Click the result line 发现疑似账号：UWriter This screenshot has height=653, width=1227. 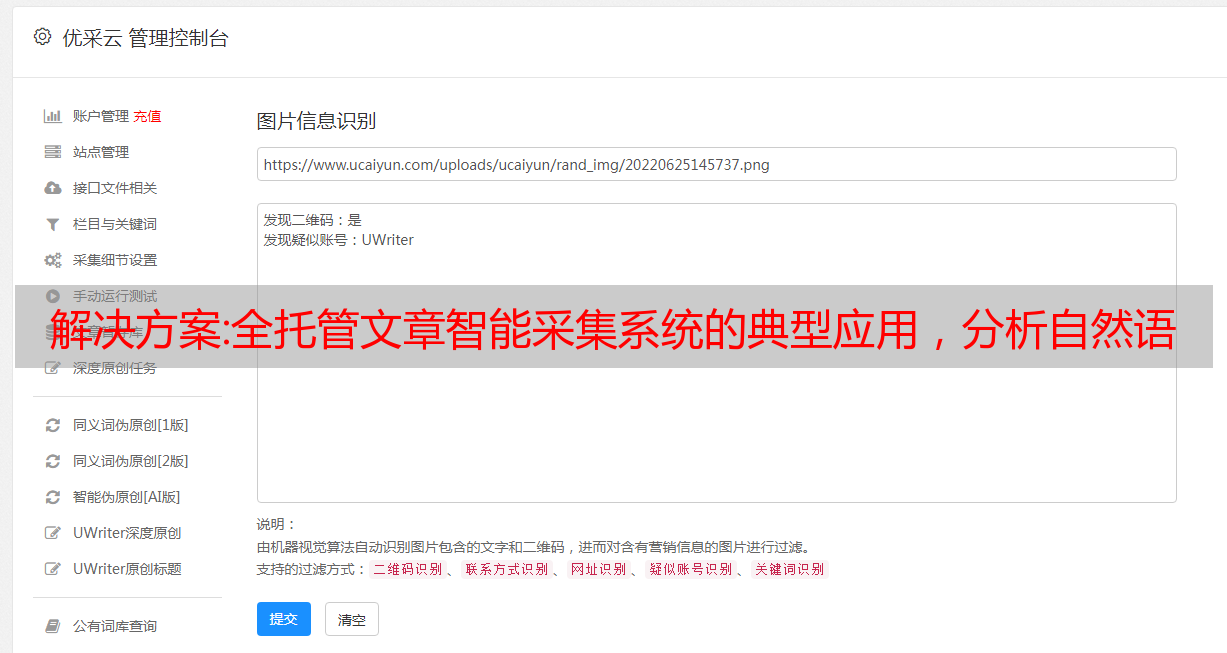pos(338,240)
